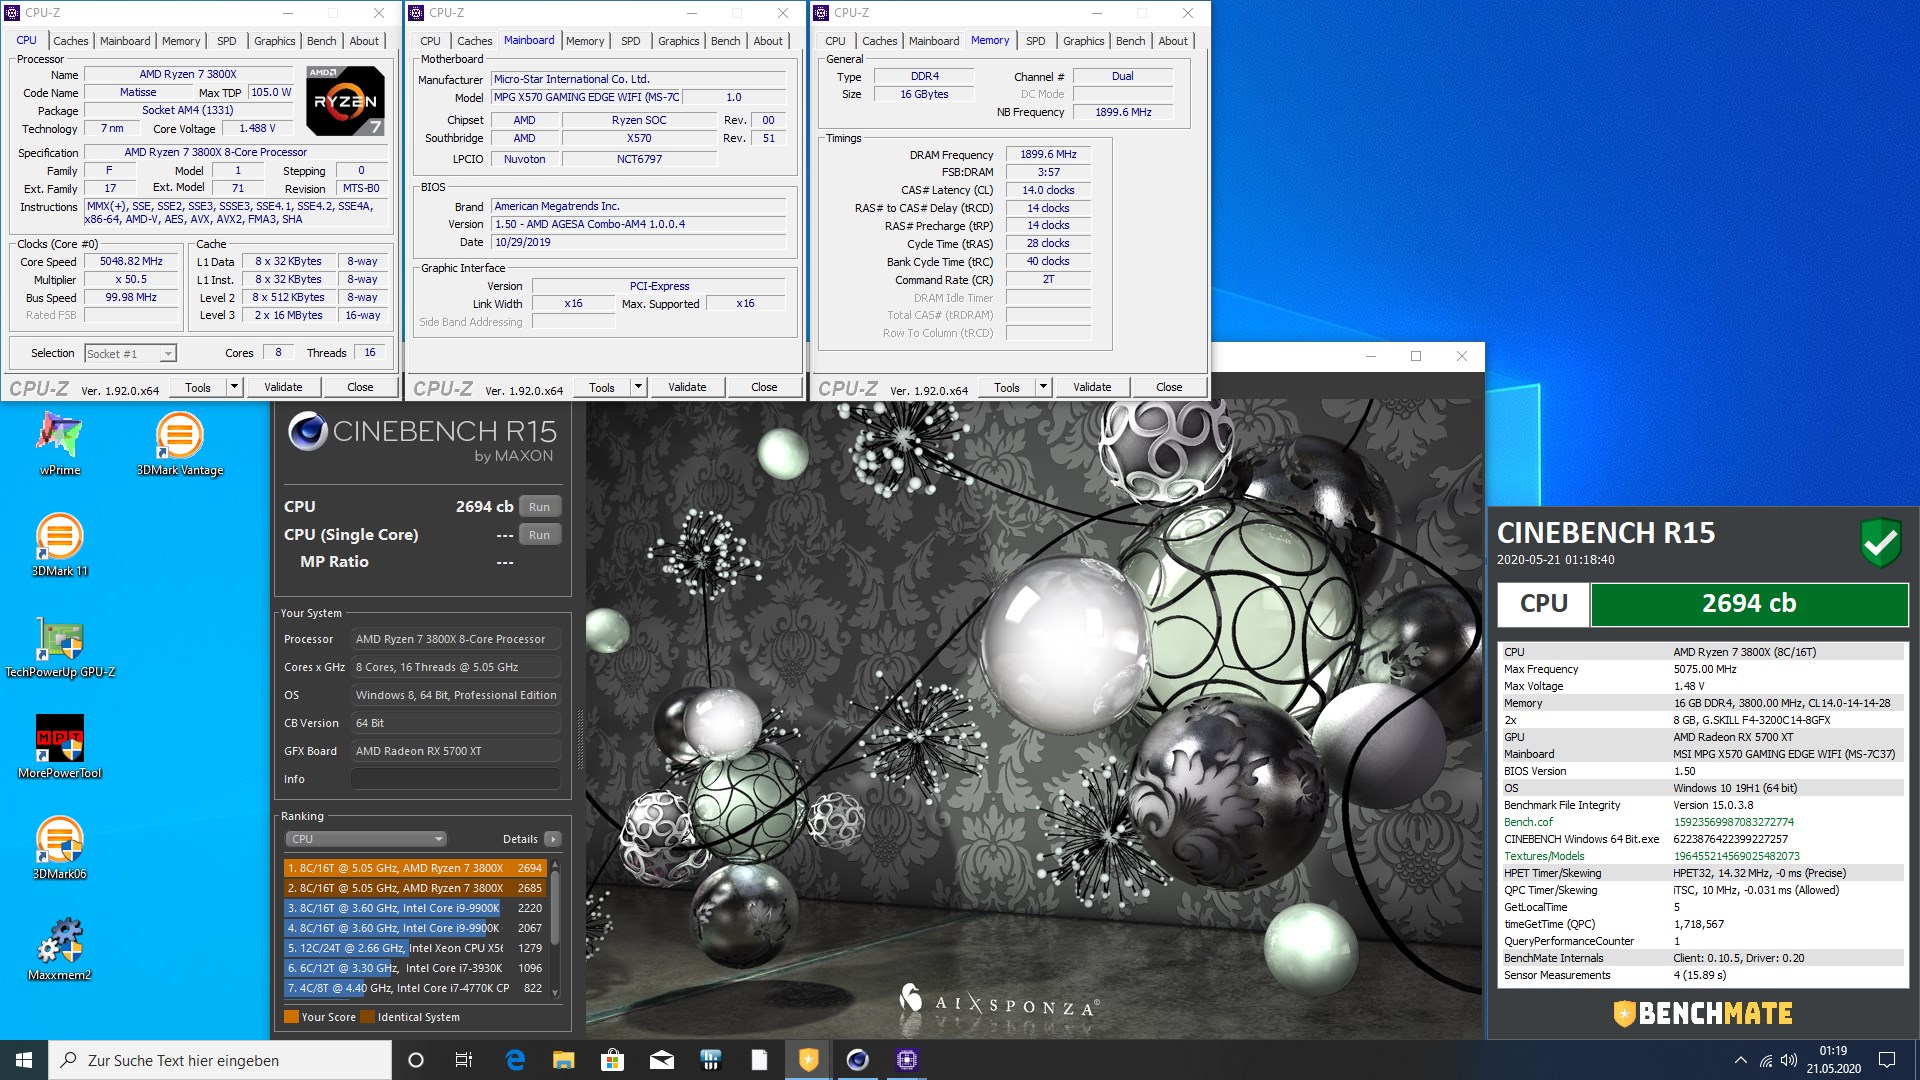Select ranking row 3 scoring 2220
1920x1080 pixels.
pos(415,908)
